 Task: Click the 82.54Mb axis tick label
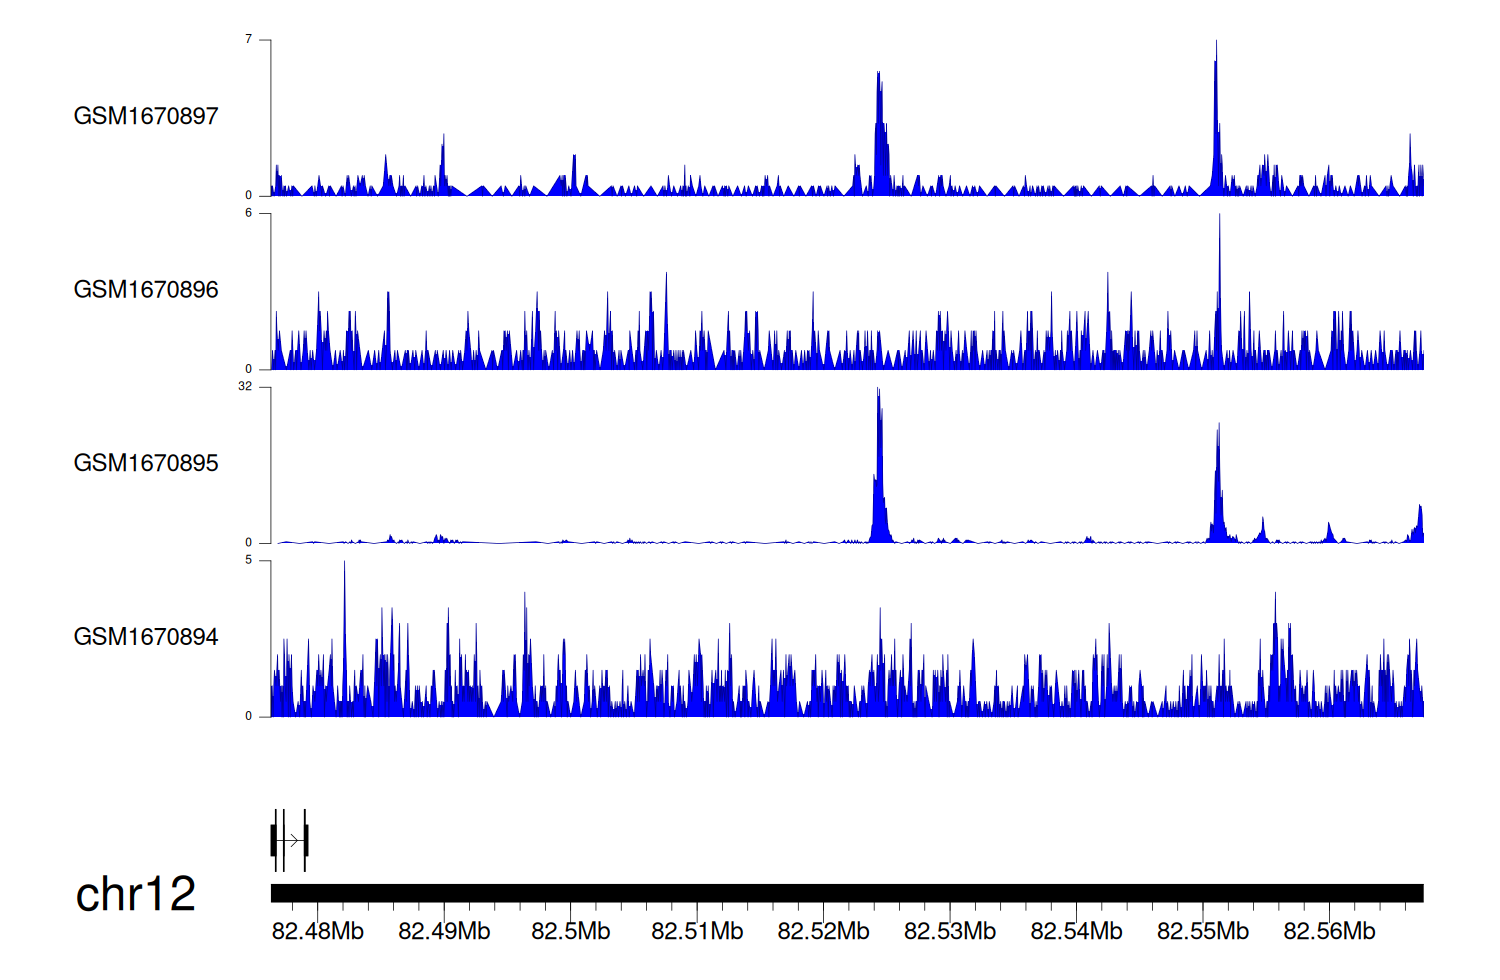[x=1076, y=931]
